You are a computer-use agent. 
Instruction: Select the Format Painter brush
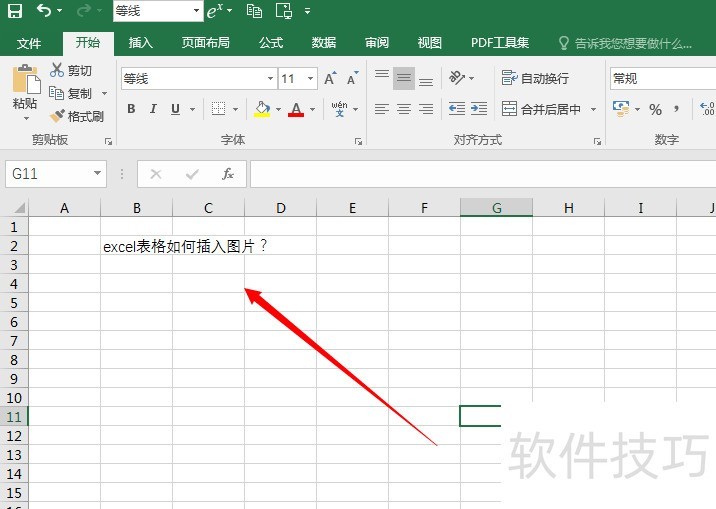pyautogui.click(x=77, y=116)
